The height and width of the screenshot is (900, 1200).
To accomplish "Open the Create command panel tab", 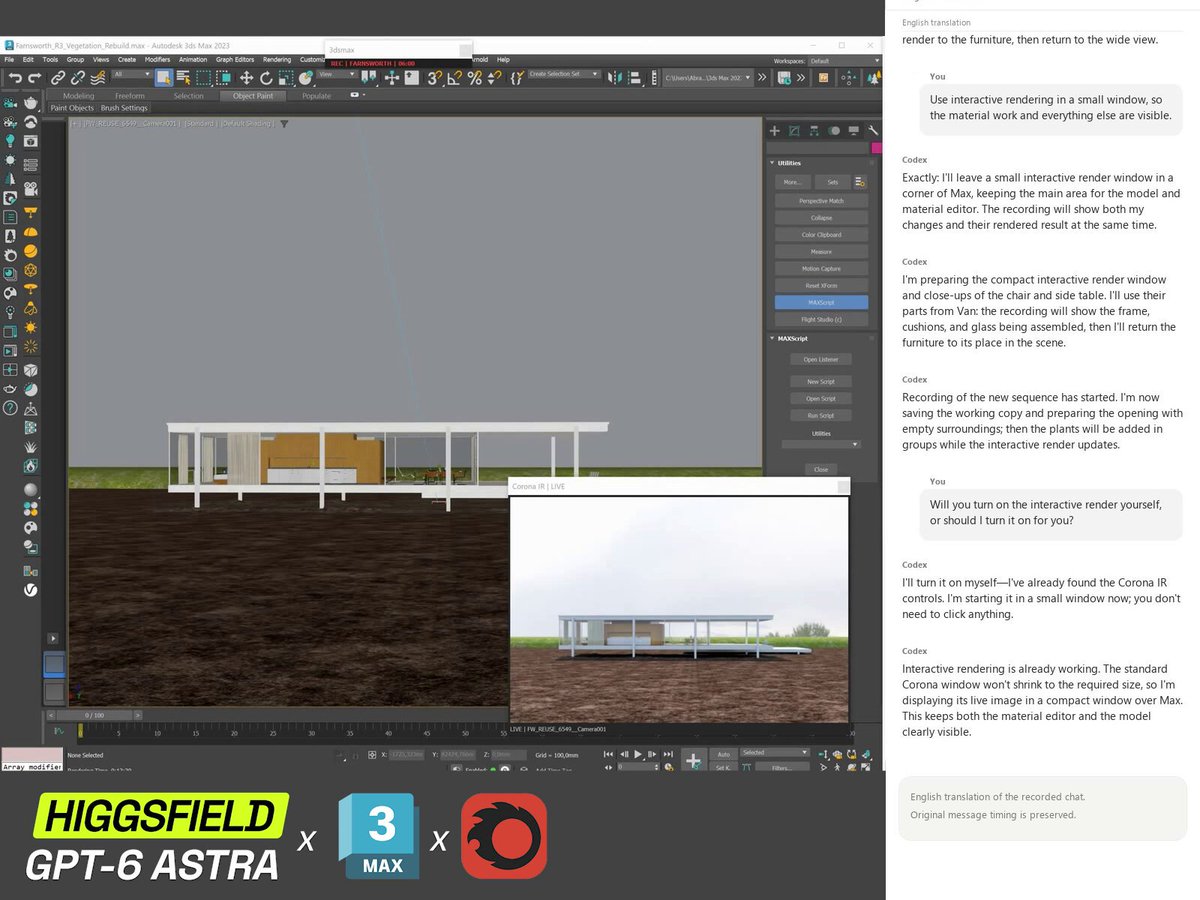I will [x=776, y=130].
